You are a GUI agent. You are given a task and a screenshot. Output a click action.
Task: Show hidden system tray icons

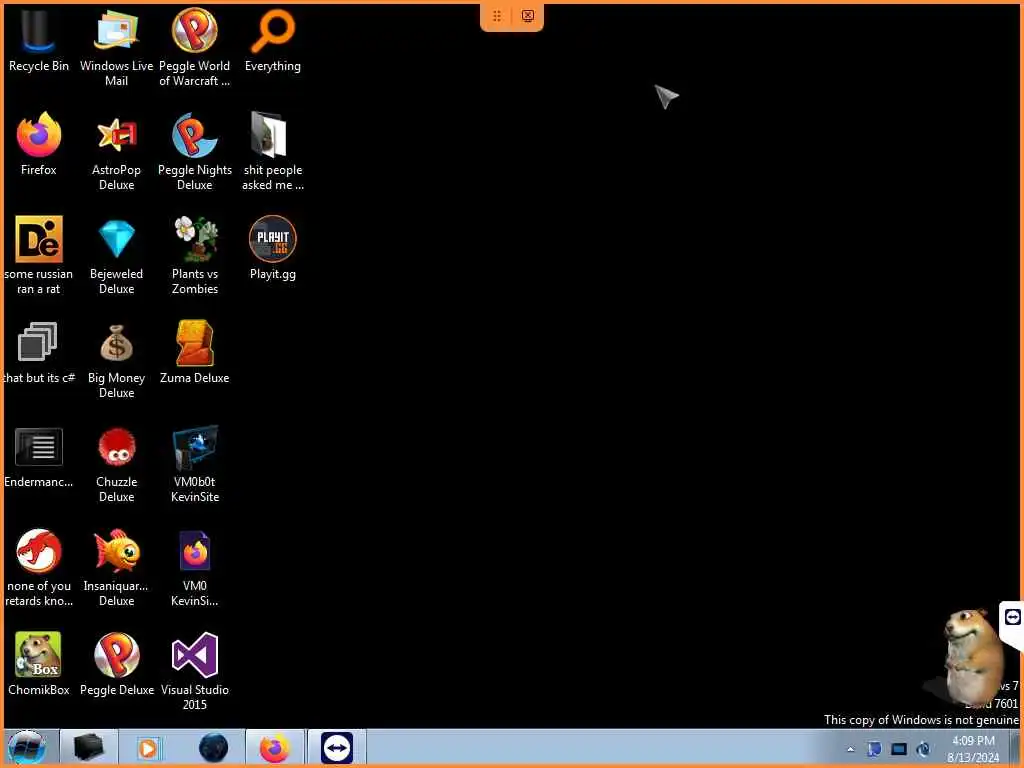(850, 749)
